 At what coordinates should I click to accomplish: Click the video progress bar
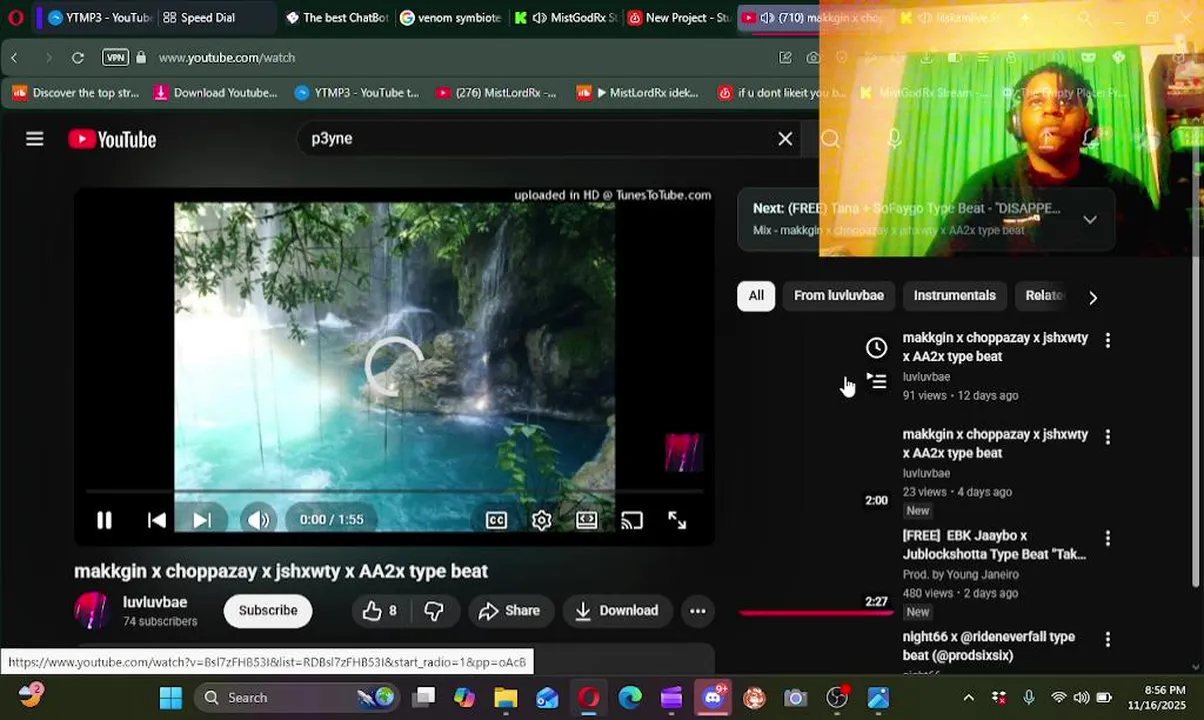pos(394,491)
